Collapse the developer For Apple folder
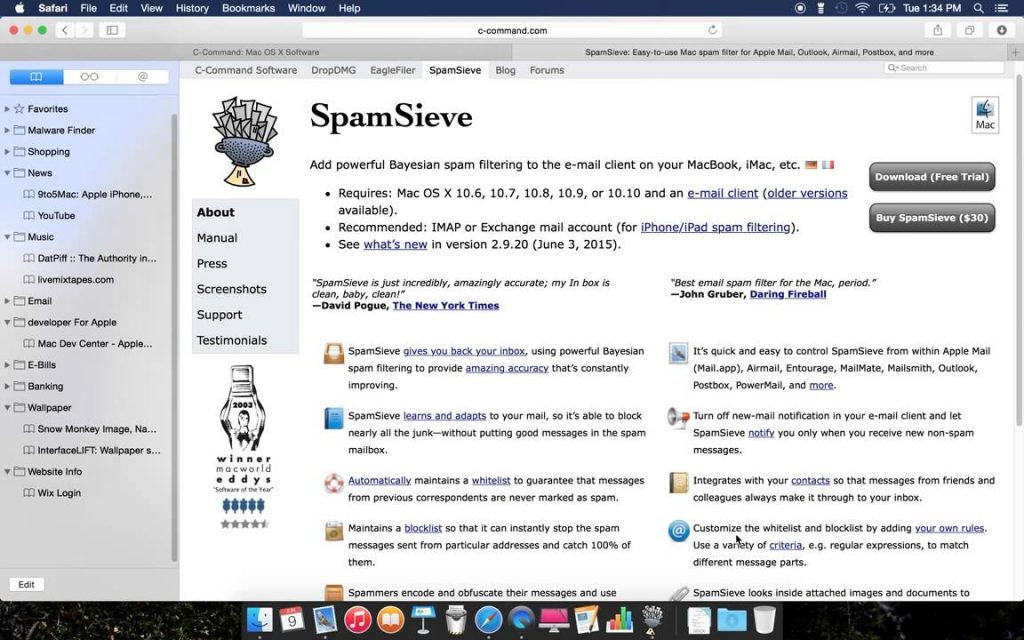 point(7,323)
